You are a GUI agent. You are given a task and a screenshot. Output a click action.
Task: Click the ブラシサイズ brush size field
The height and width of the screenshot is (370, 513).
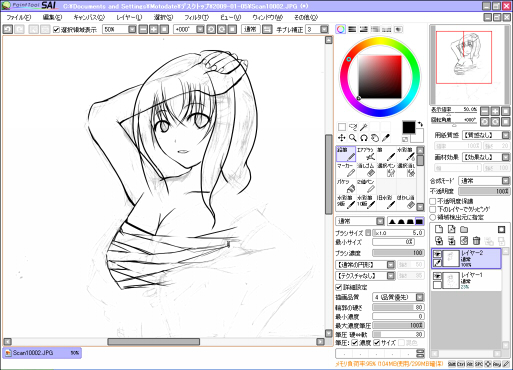[398, 233]
